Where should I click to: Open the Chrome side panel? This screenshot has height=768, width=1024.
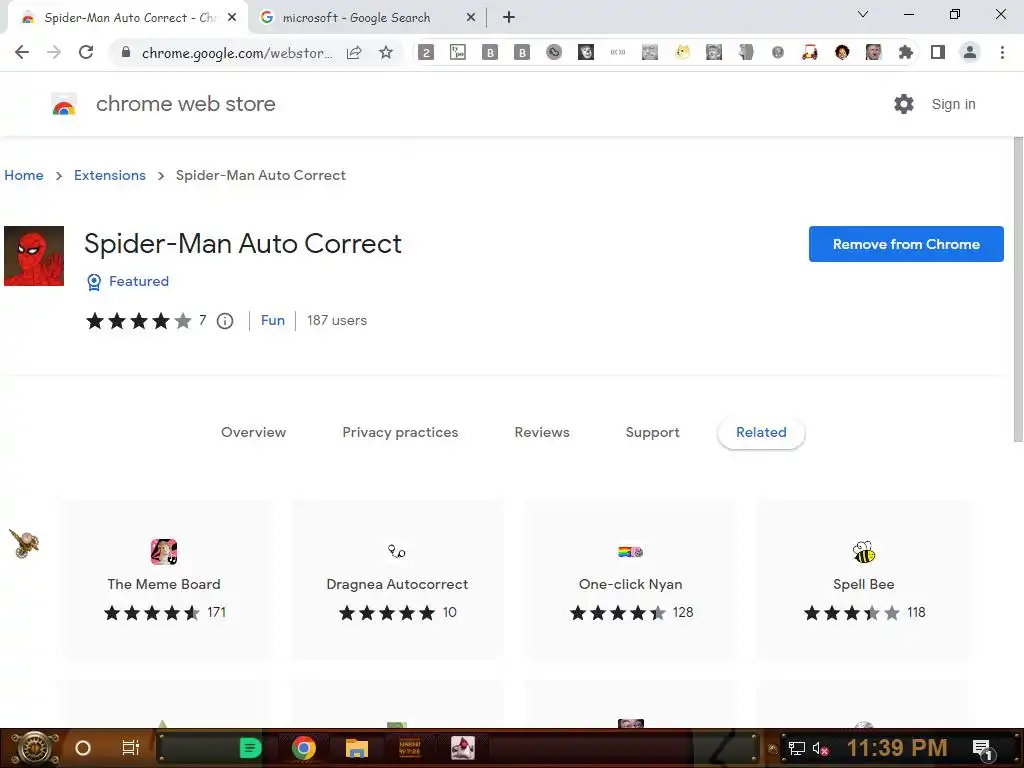(x=938, y=52)
